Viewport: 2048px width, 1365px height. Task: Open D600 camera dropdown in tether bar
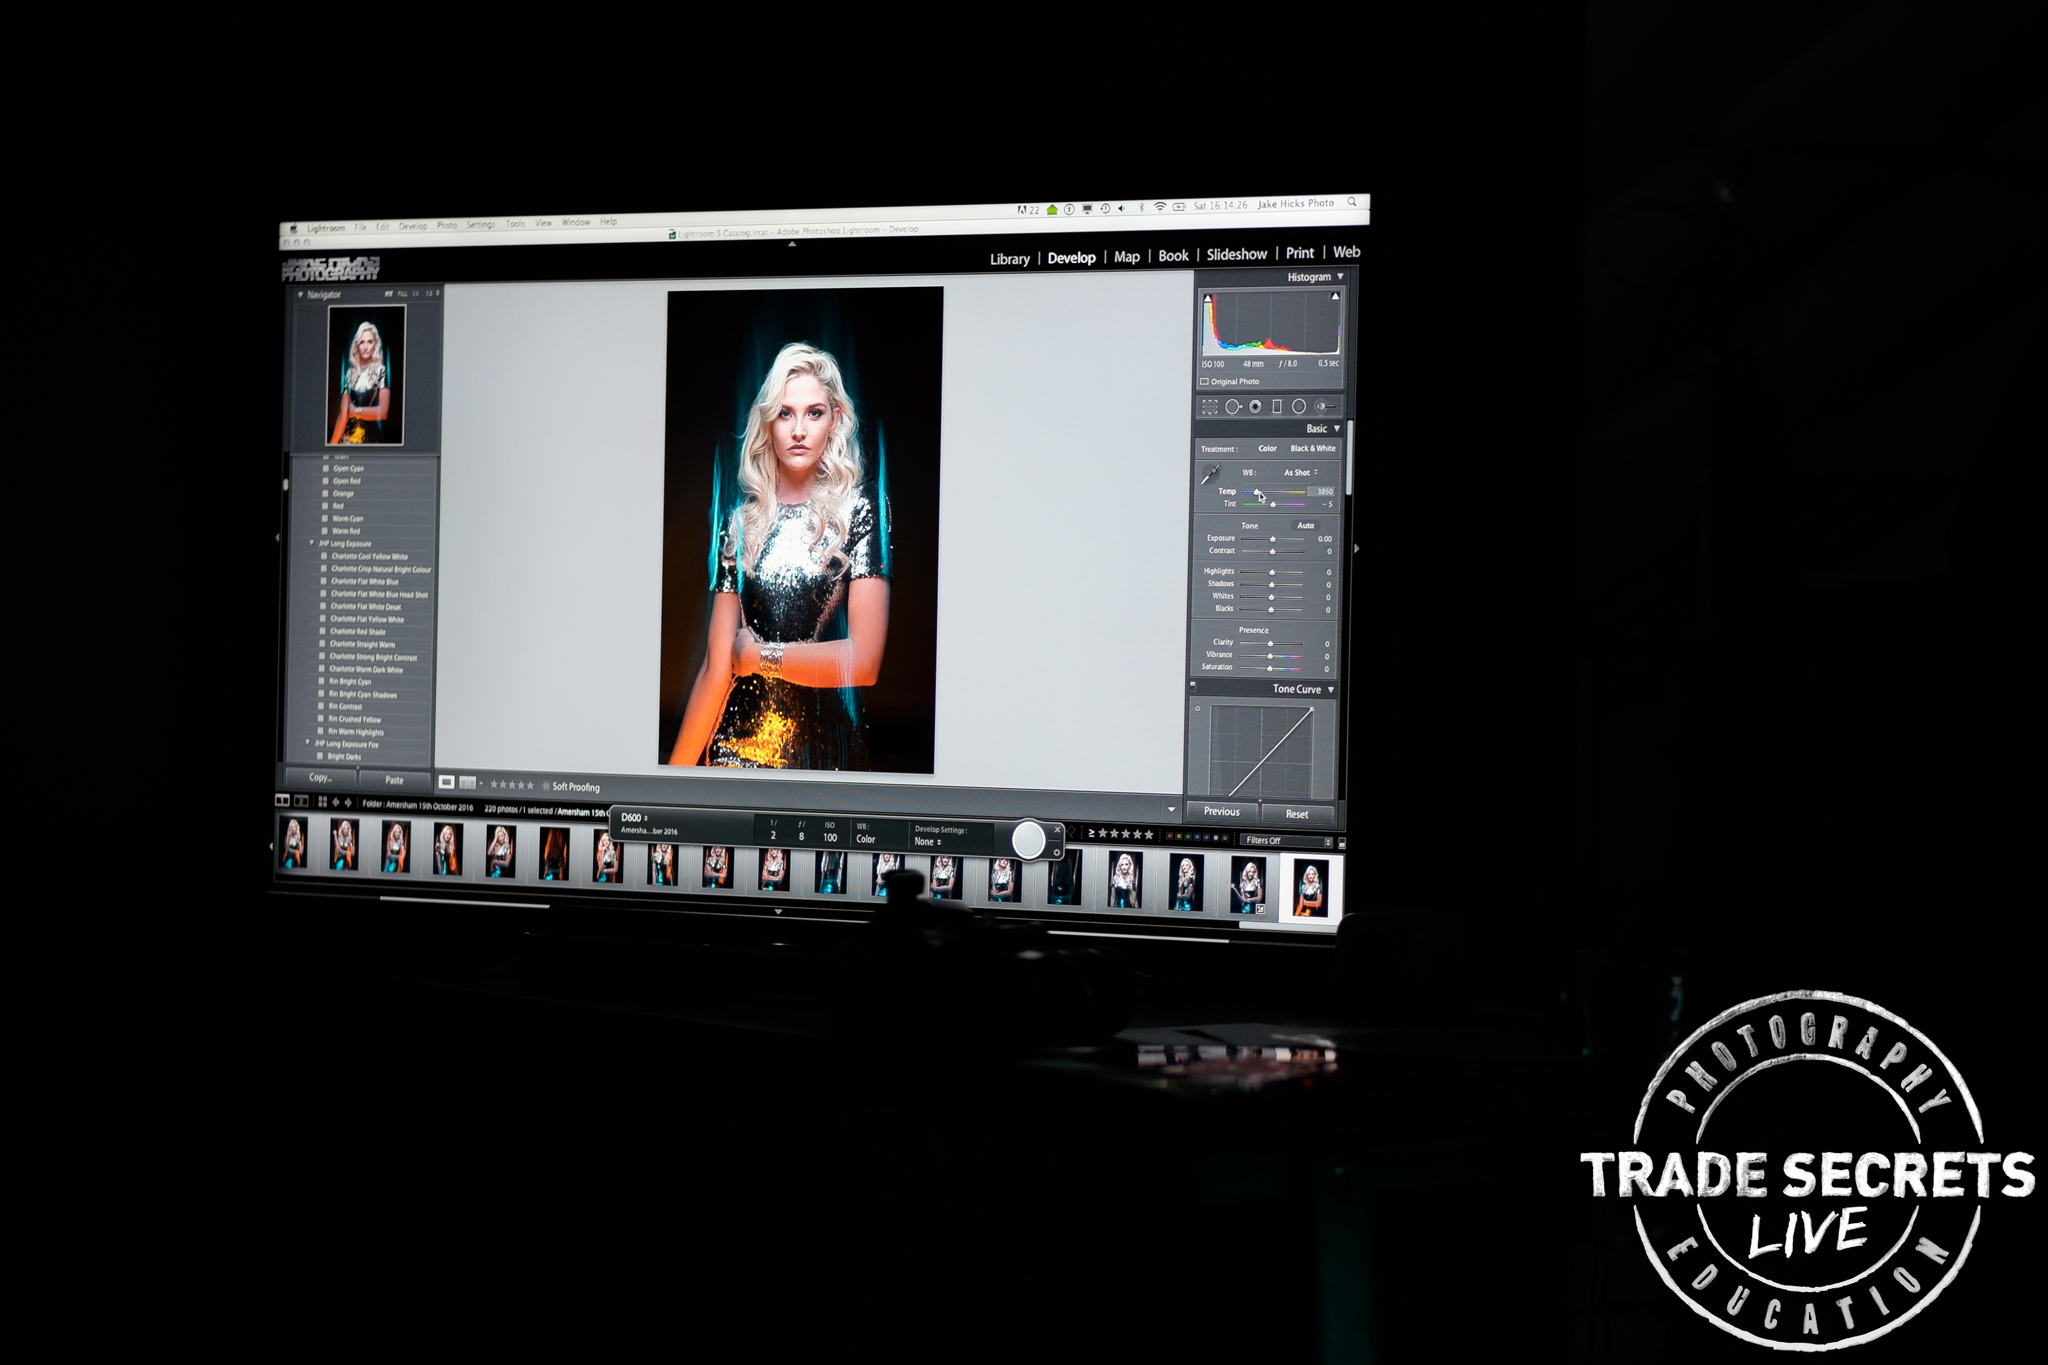pyautogui.click(x=634, y=818)
